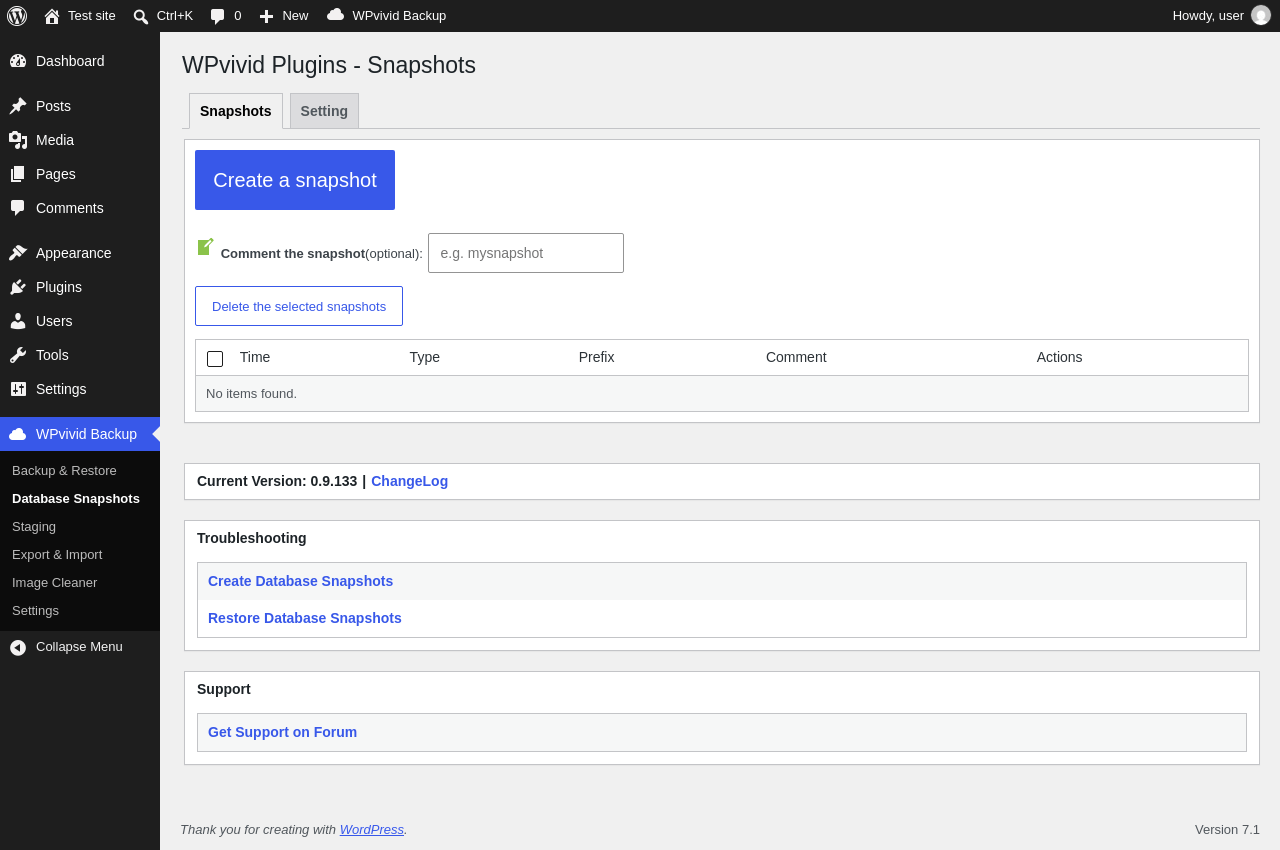The width and height of the screenshot is (1280, 850).
Task: Open the Staging submenu item
Action: [34, 526]
